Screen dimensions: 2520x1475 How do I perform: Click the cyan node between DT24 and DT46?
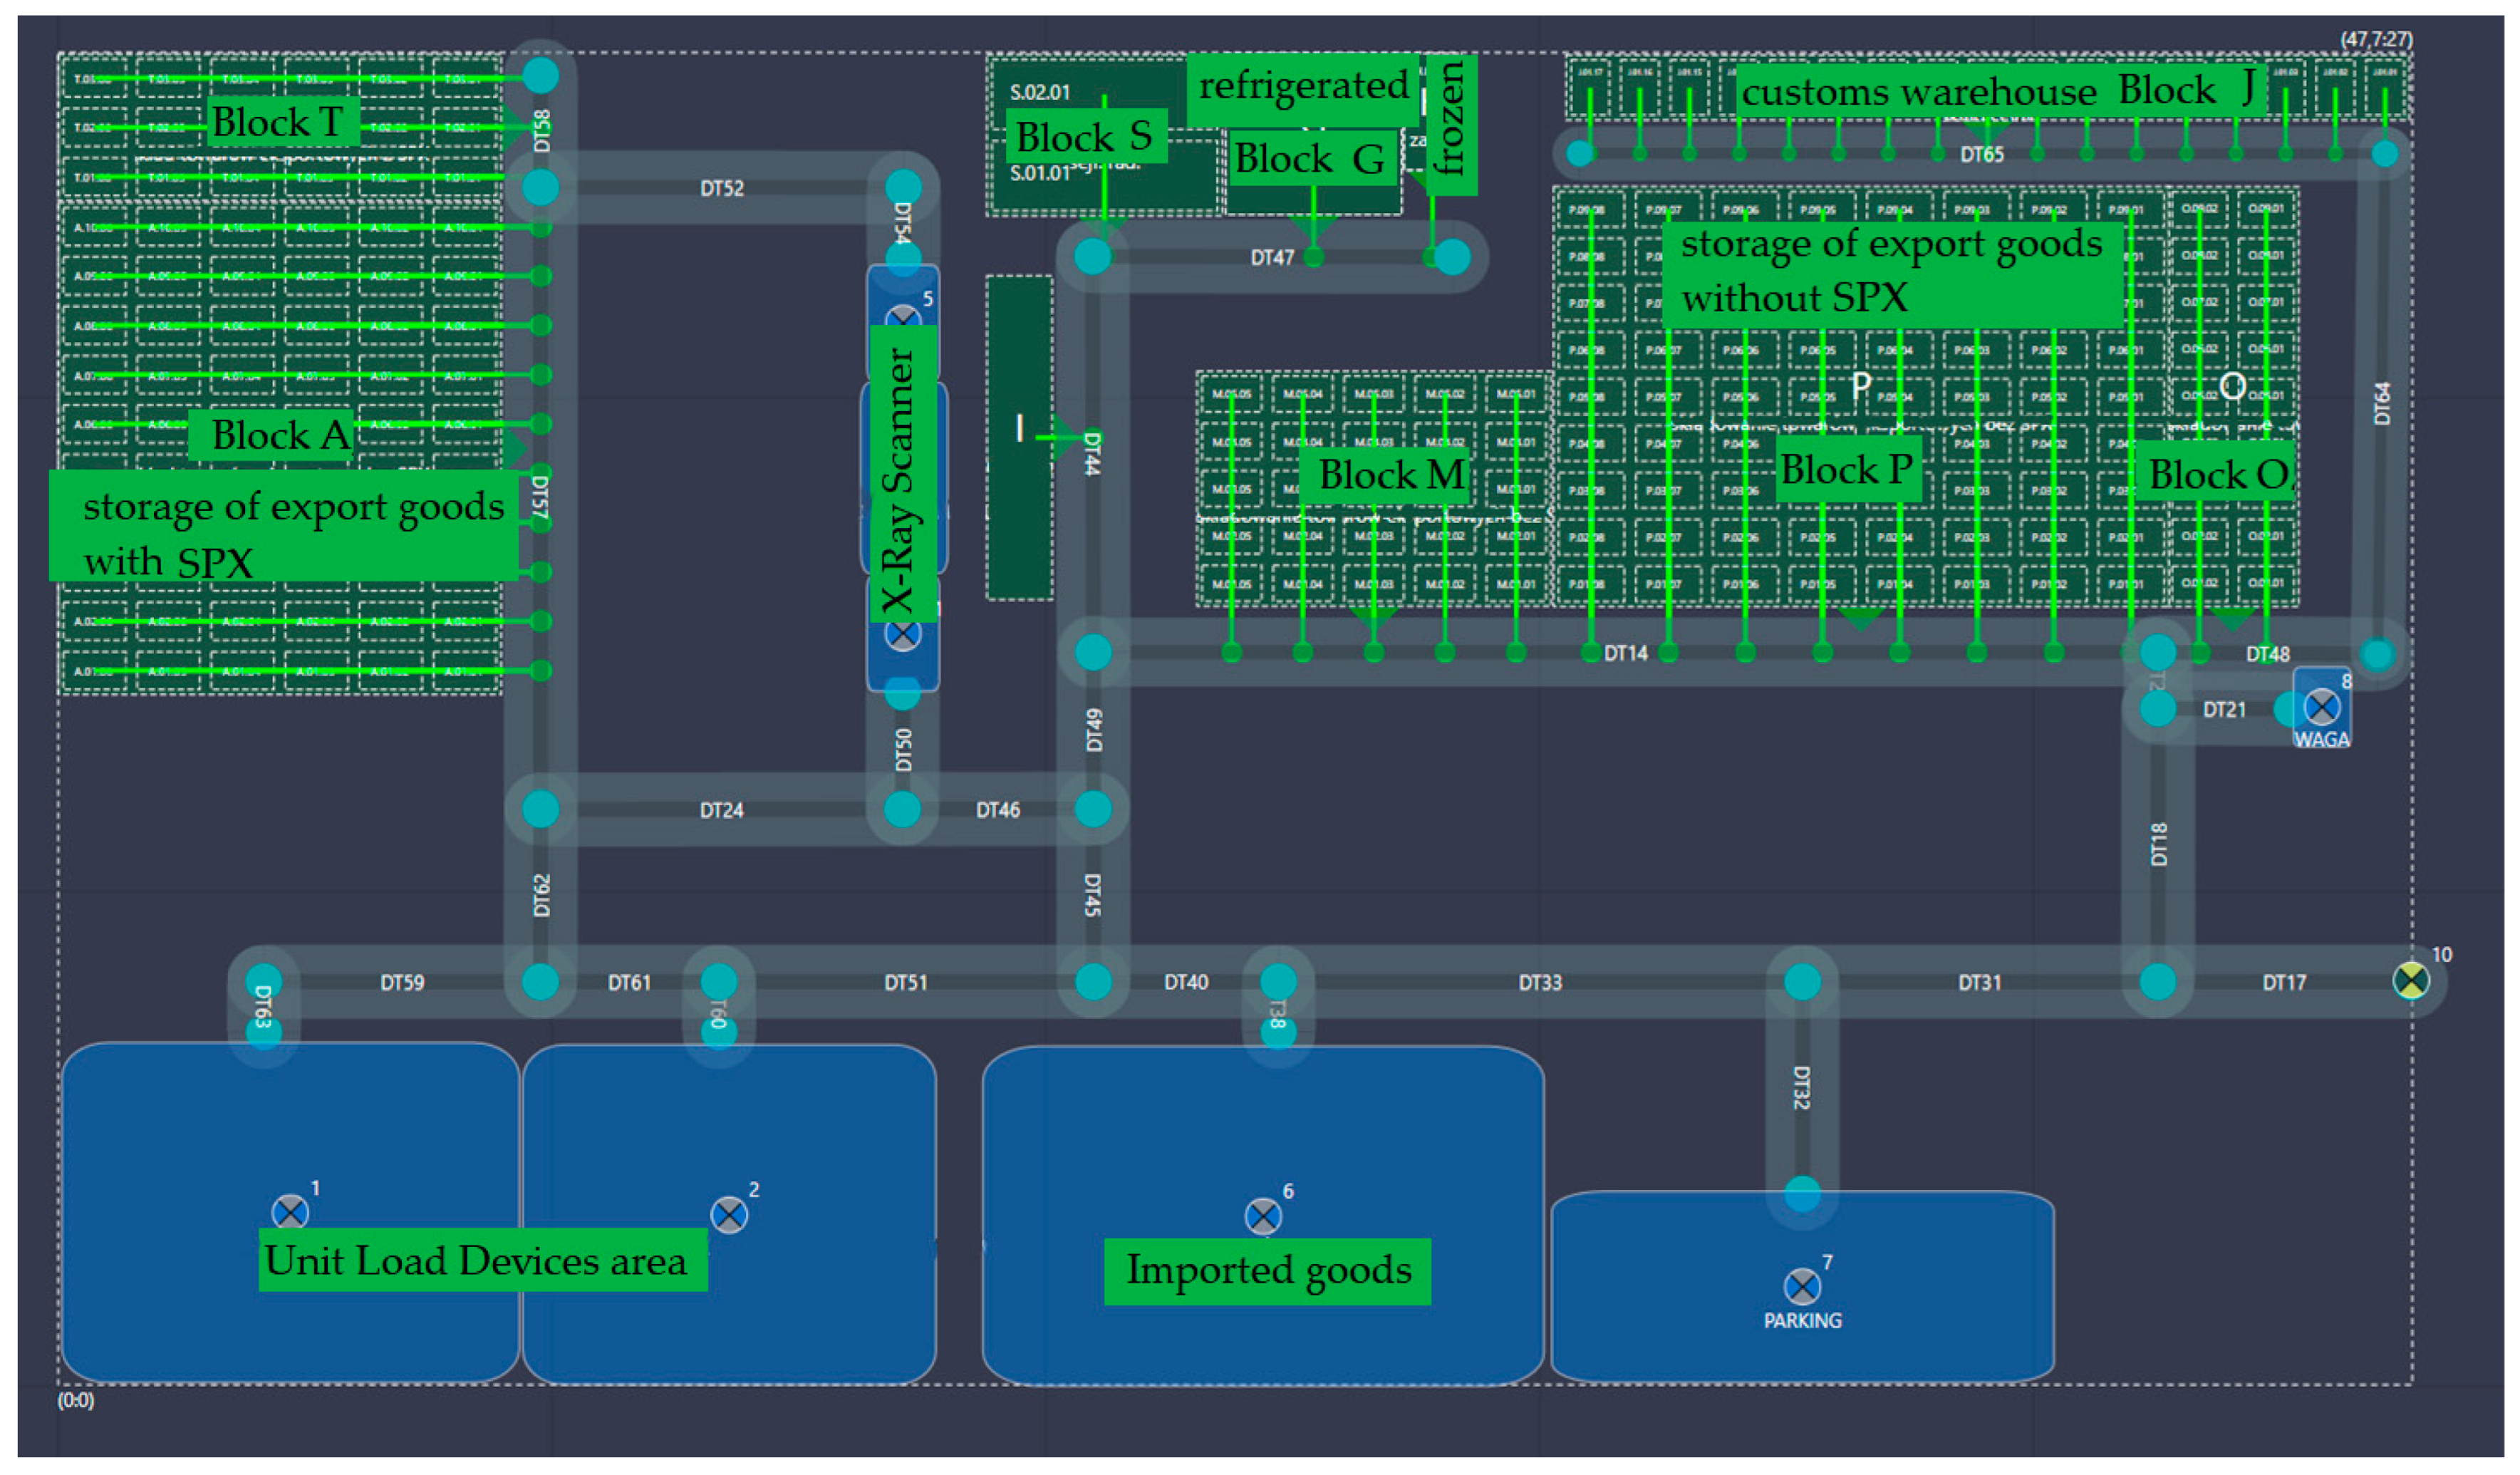pos(902,809)
